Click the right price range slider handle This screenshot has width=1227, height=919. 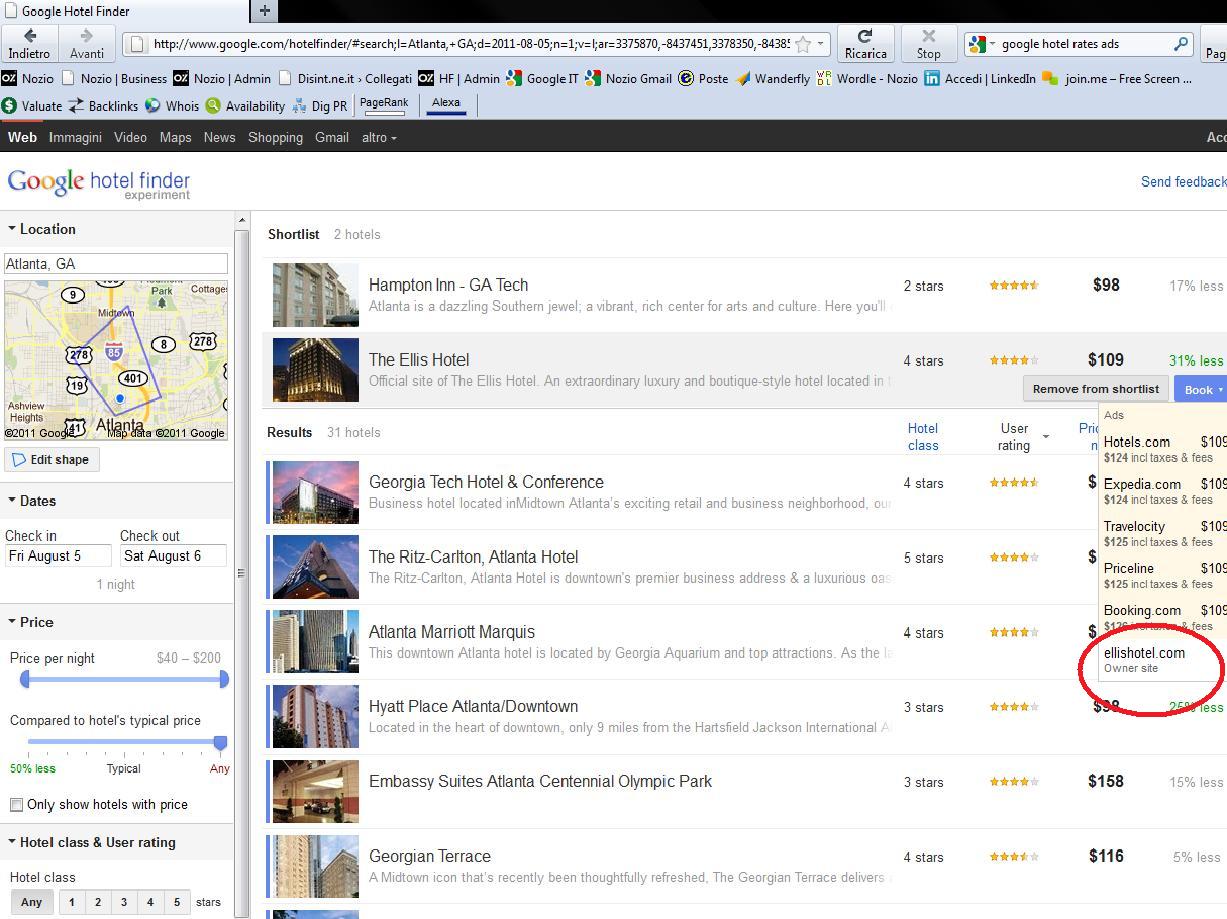tap(224, 680)
